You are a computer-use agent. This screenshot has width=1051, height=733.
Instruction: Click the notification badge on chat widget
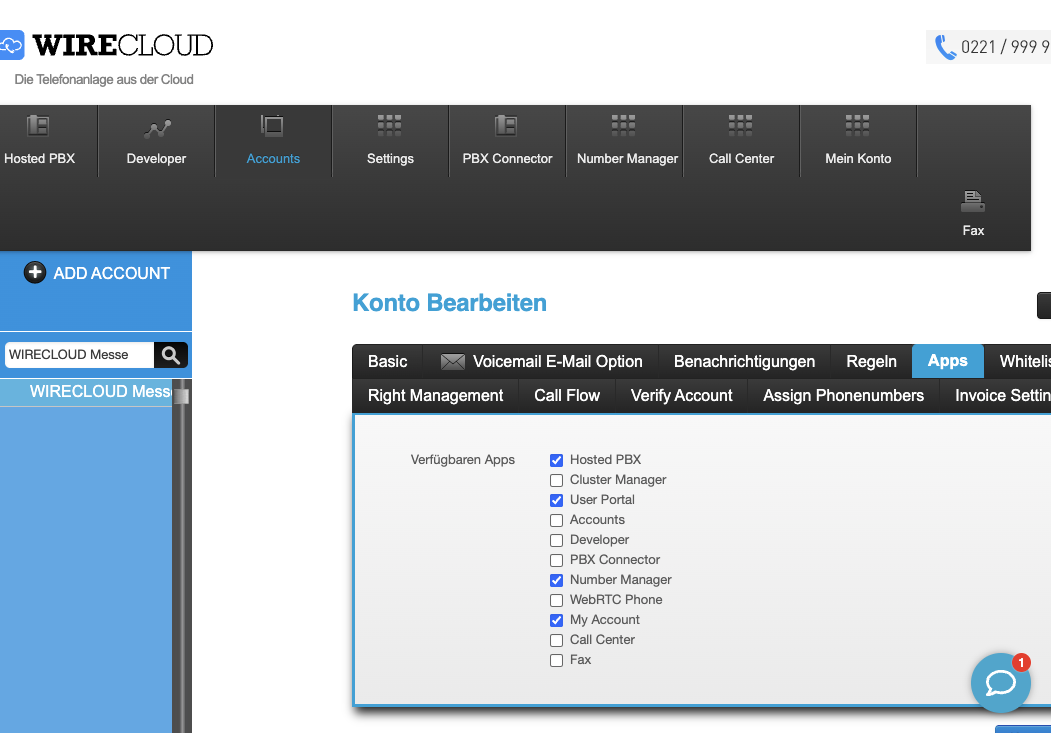click(1021, 663)
